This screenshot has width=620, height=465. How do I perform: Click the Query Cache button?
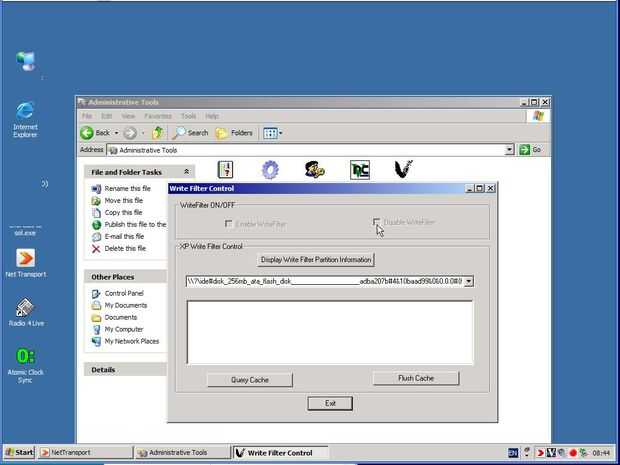250,380
